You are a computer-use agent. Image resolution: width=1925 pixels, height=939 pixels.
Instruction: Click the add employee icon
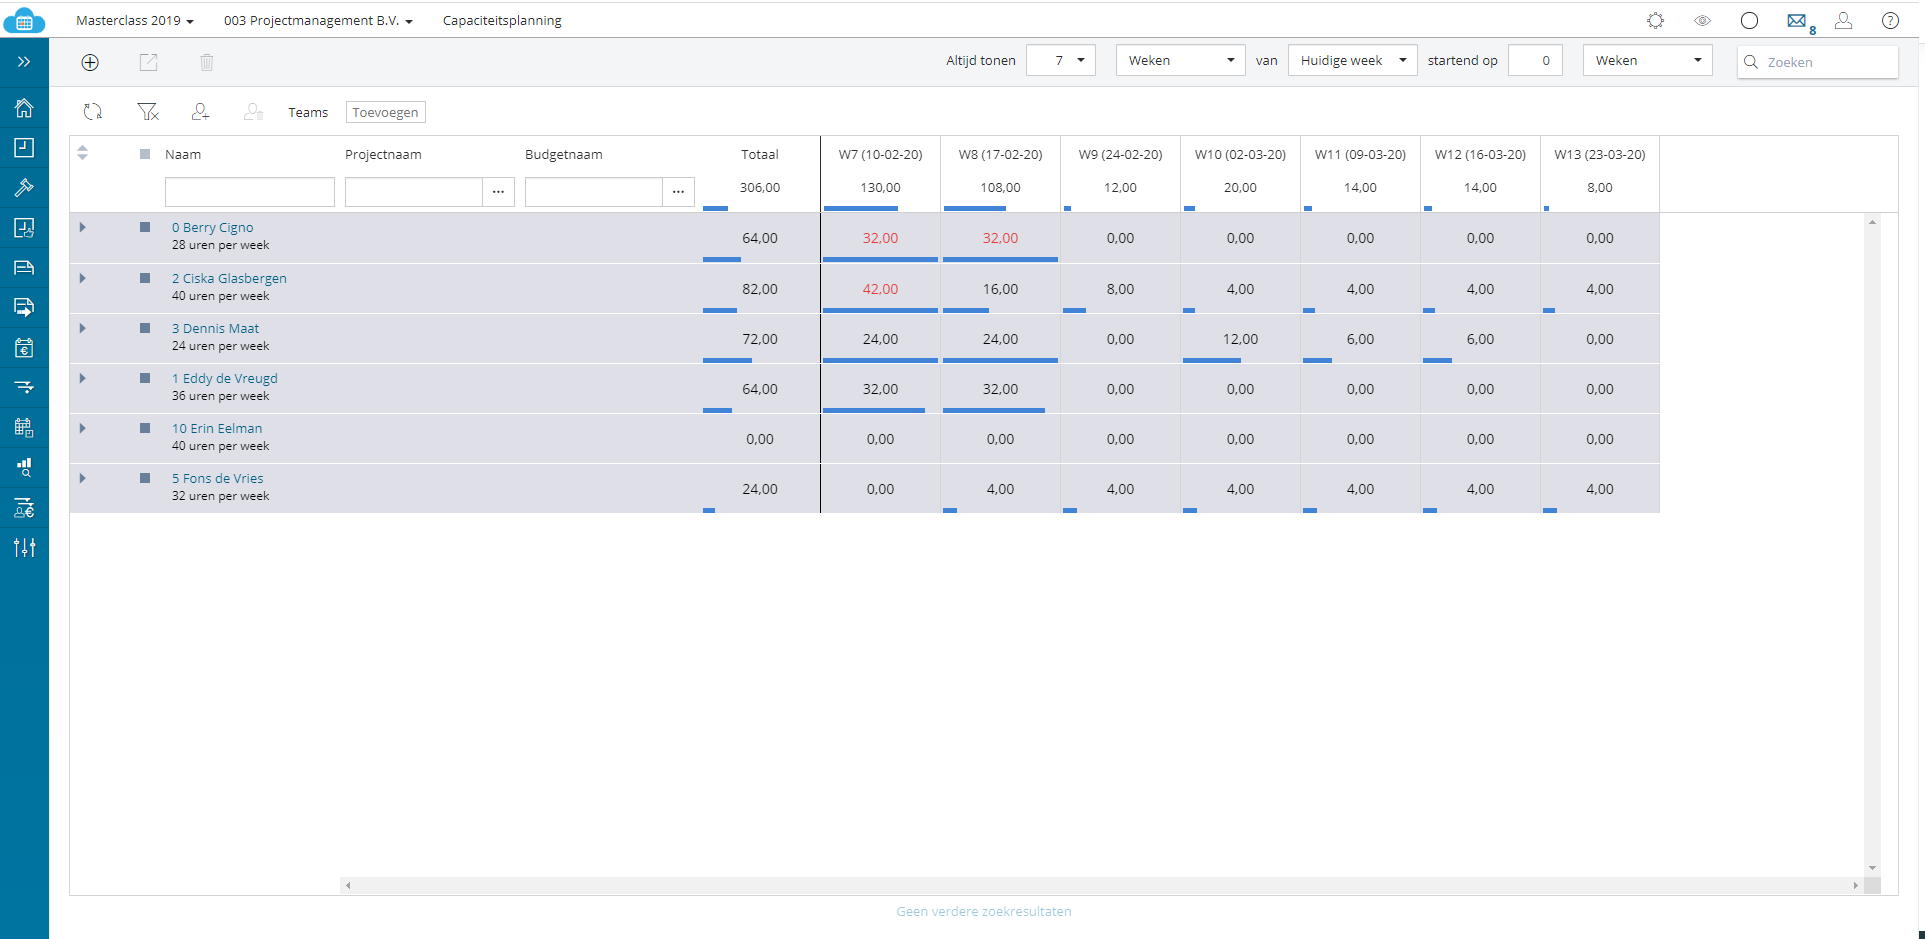click(x=200, y=112)
